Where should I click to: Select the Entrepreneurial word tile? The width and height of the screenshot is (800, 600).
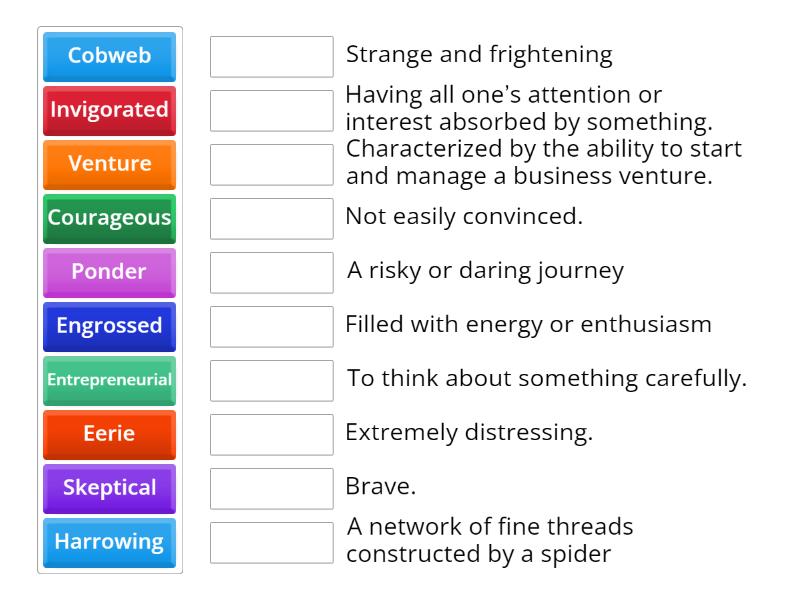point(108,380)
